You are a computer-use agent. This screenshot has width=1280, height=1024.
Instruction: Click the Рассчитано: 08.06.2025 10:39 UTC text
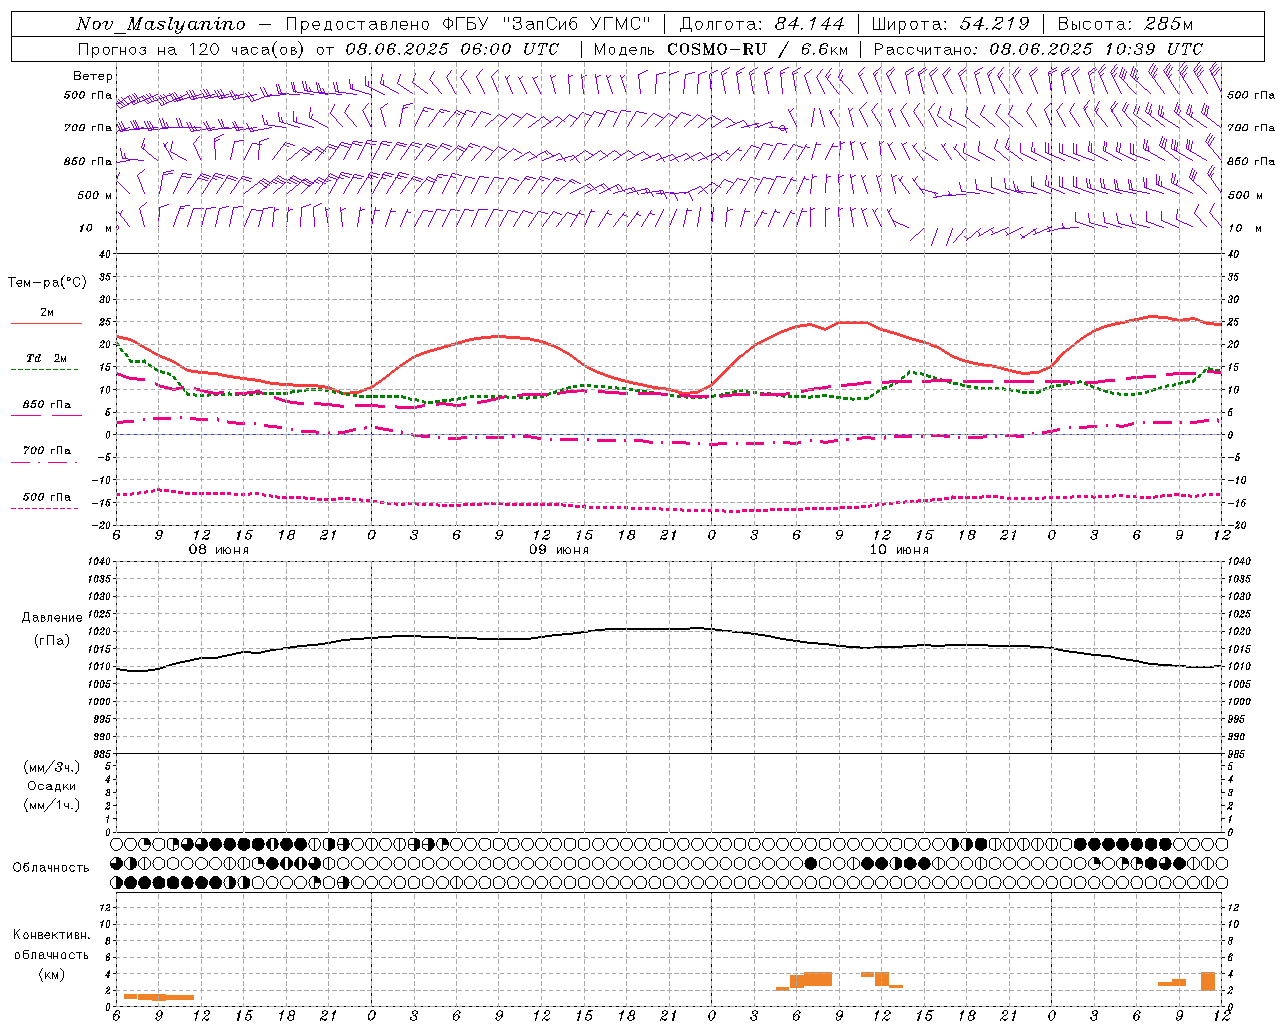[1038, 49]
